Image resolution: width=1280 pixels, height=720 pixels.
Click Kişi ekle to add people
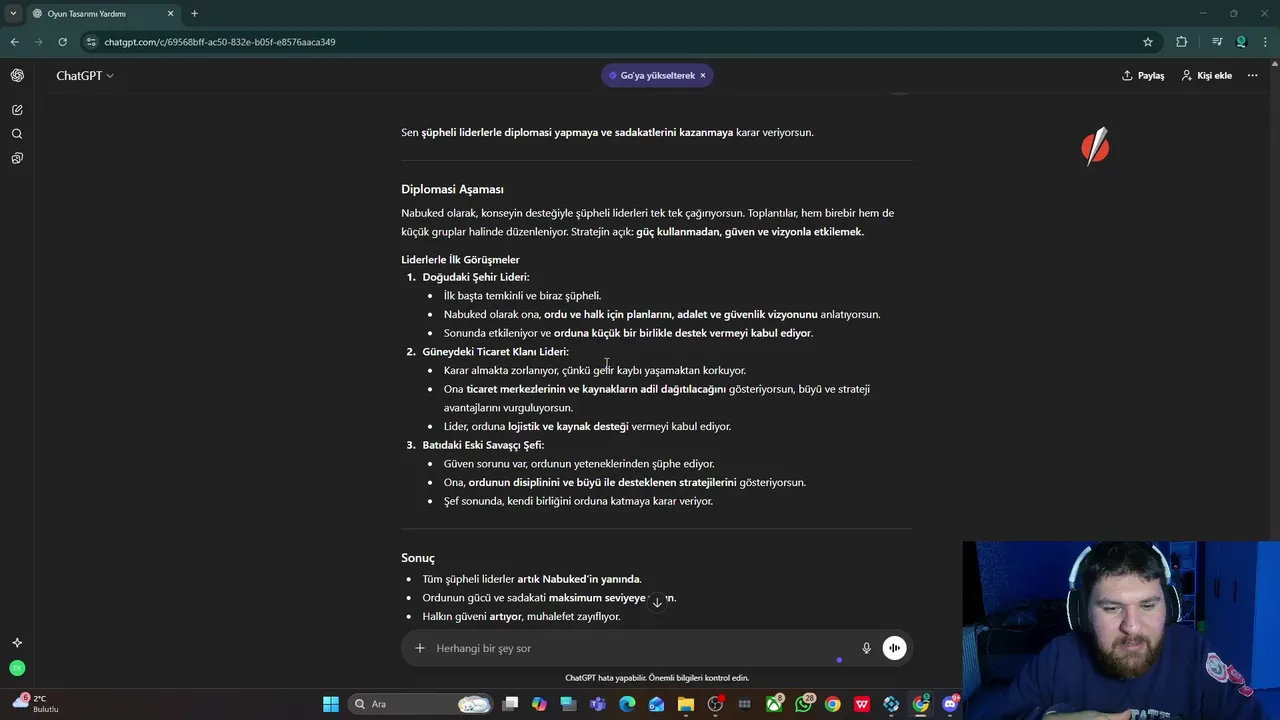[1207, 76]
